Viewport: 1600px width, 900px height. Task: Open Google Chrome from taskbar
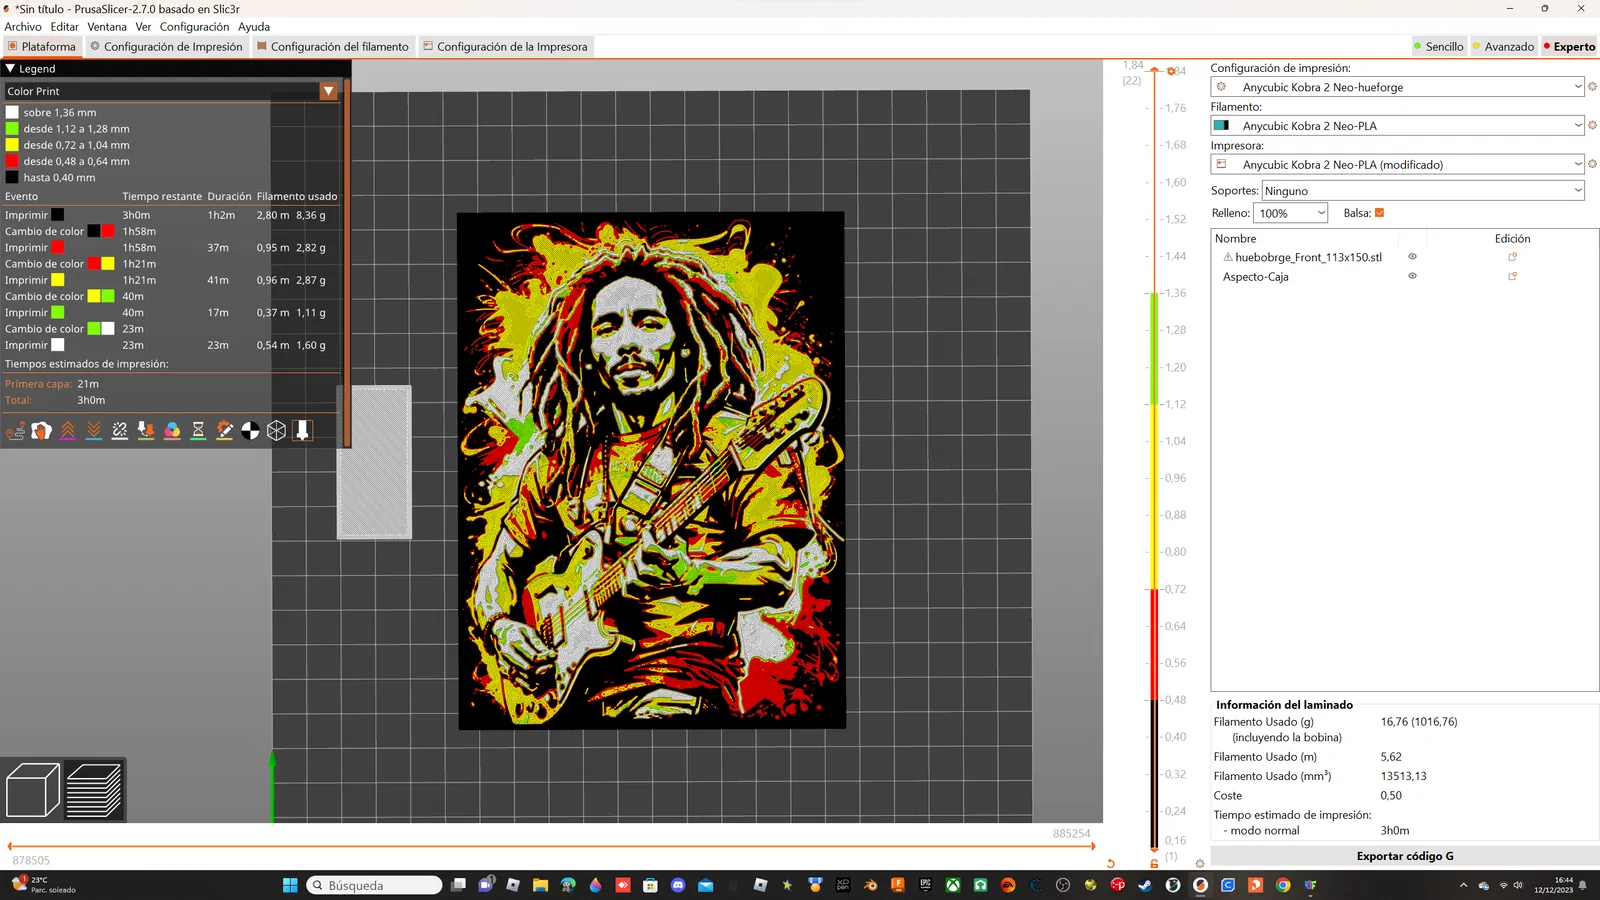coord(1283,885)
